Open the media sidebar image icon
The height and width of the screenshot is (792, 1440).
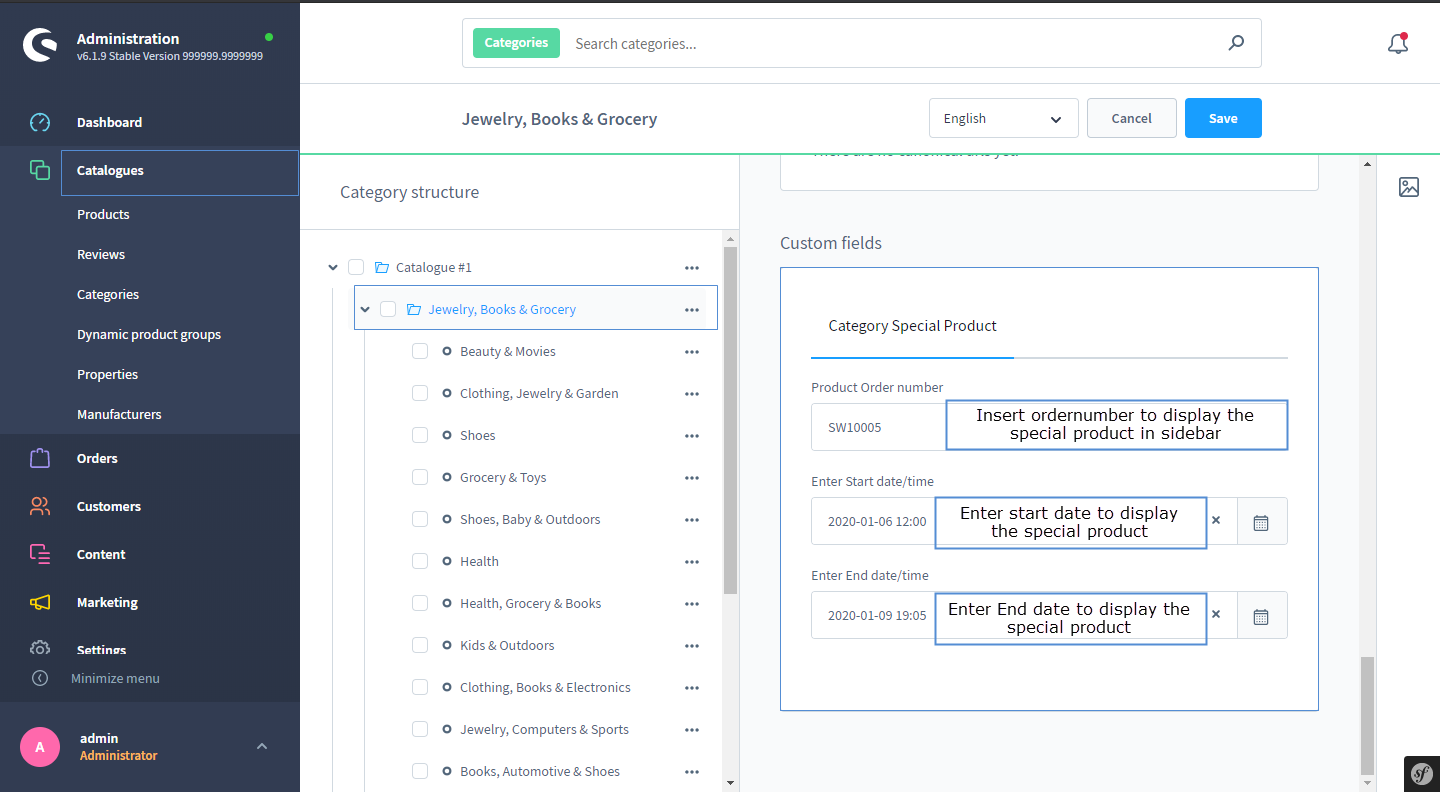click(1409, 187)
